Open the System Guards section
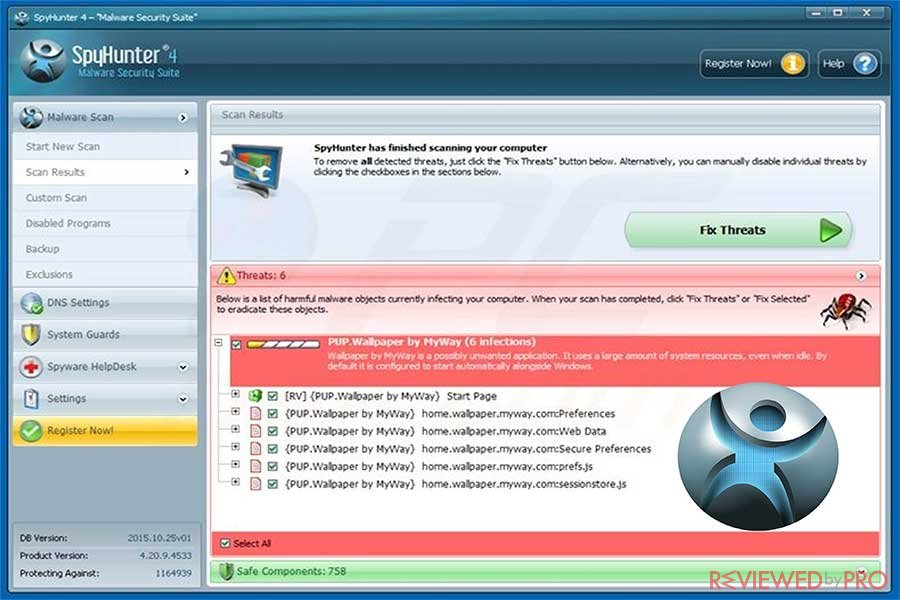The width and height of the screenshot is (900, 600). (x=105, y=334)
